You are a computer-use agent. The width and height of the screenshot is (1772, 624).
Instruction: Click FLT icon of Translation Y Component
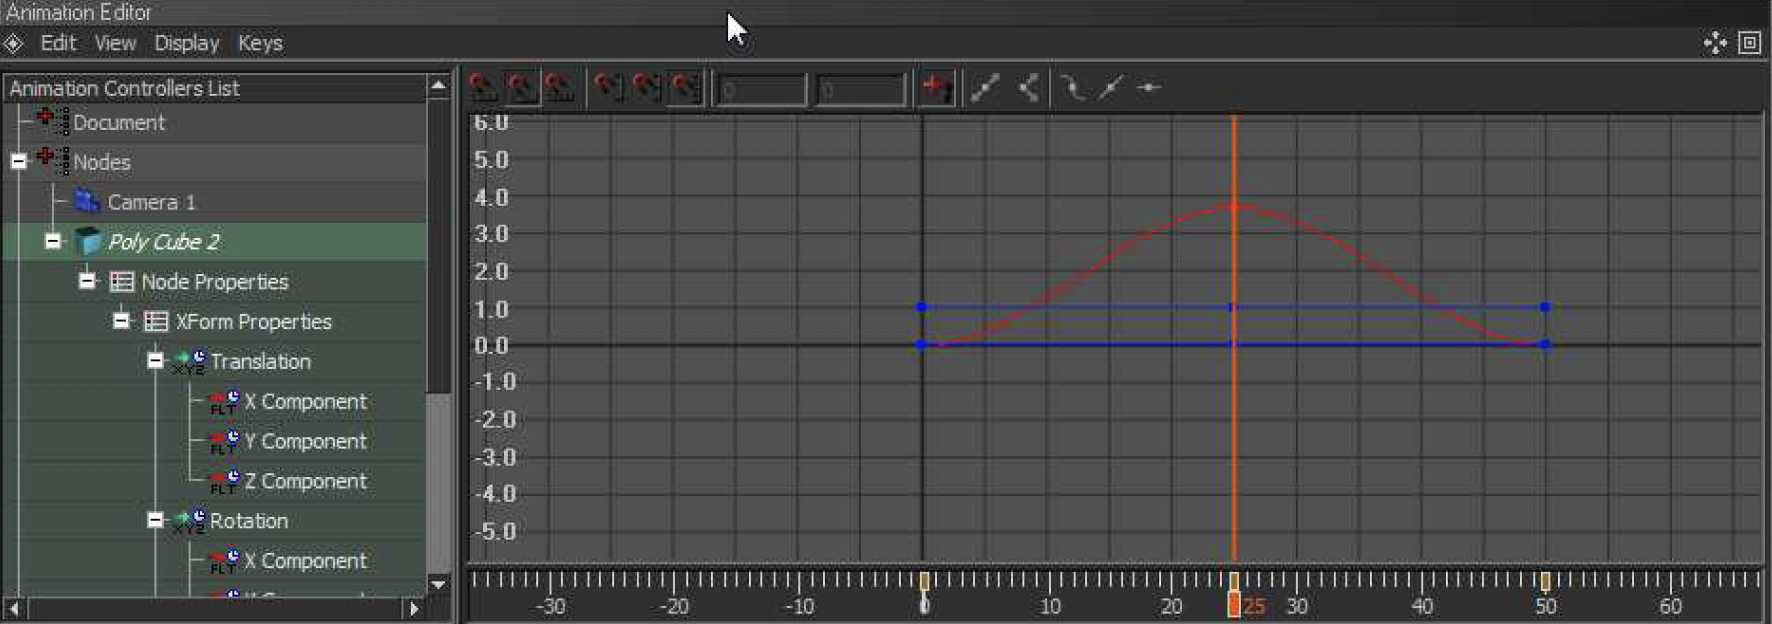[x=224, y=442]
